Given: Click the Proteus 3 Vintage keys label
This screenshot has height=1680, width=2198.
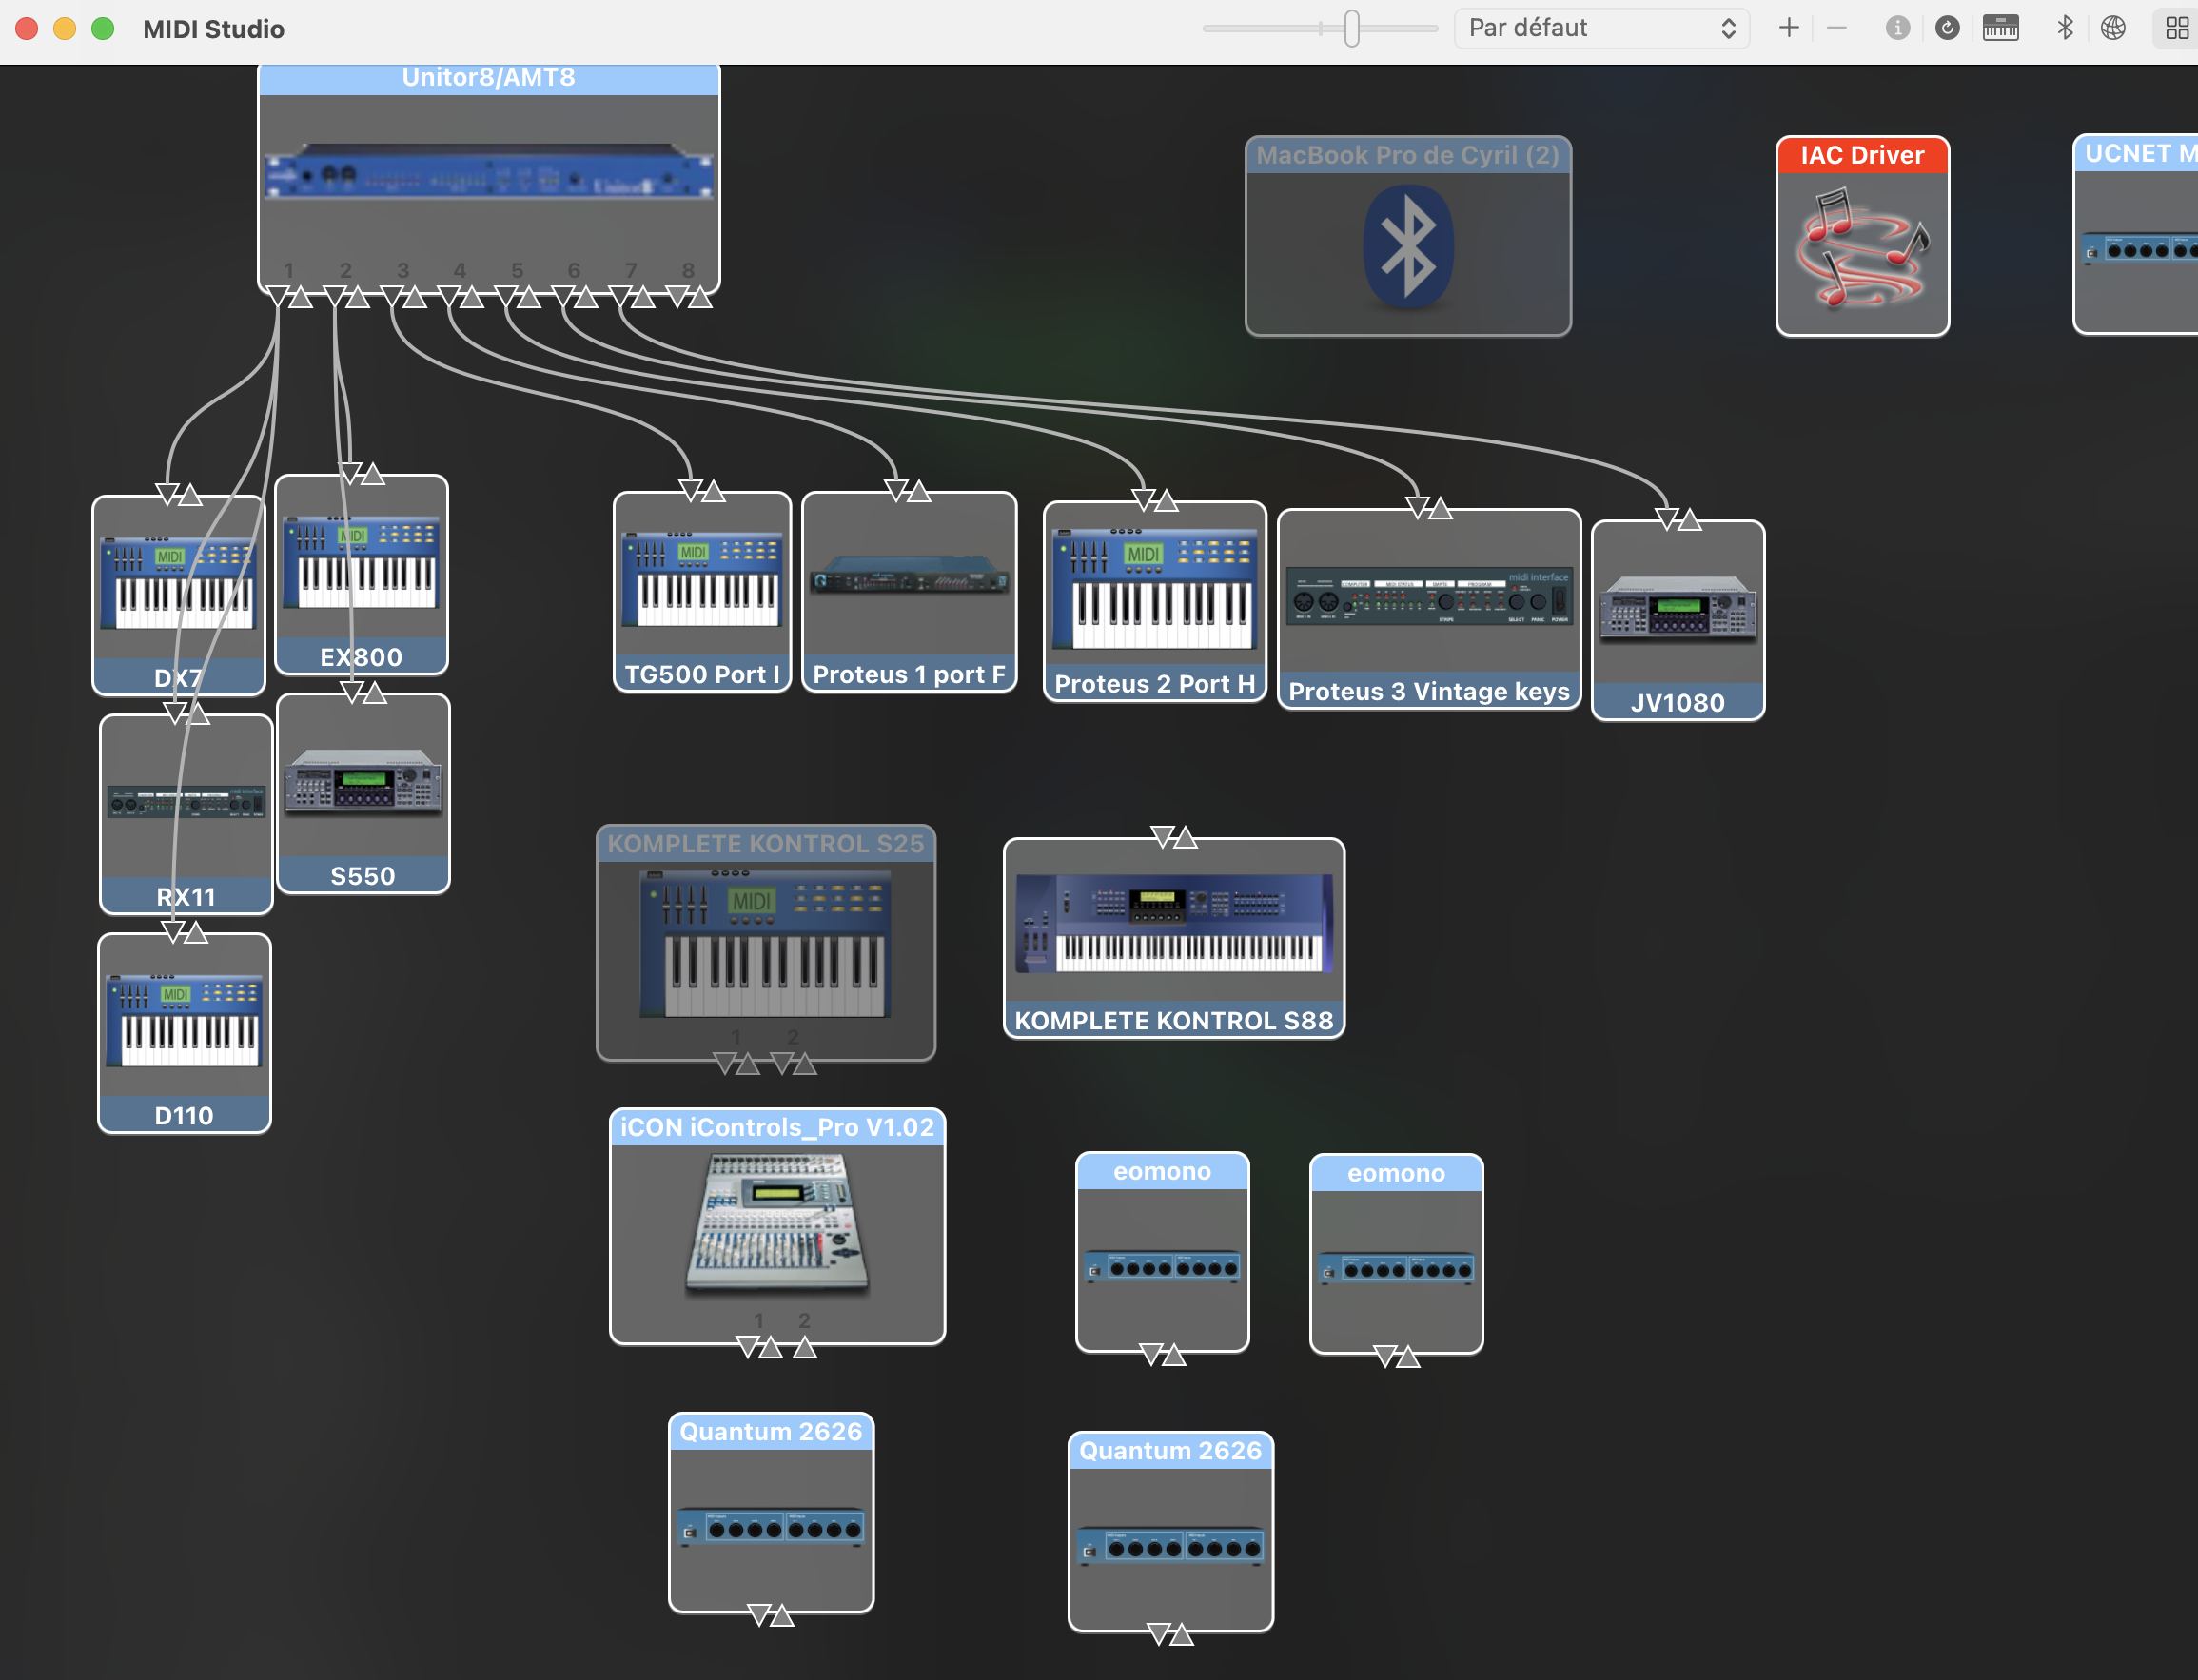Looking at the screenshot, I should tap(1428, 691).
